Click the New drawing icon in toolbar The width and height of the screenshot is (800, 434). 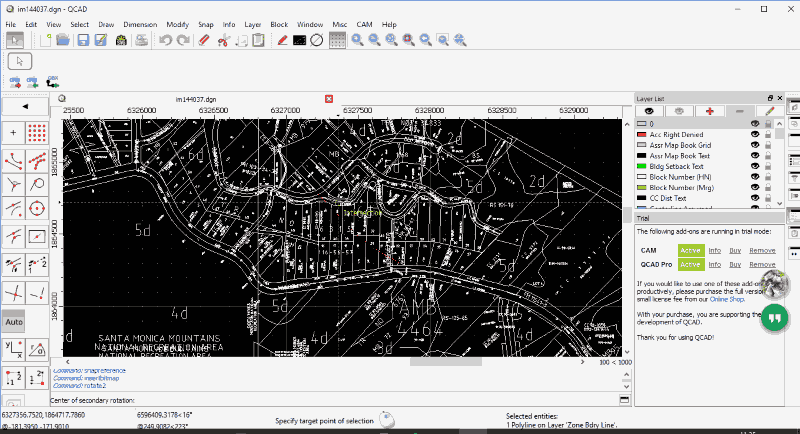click(46, 40)
